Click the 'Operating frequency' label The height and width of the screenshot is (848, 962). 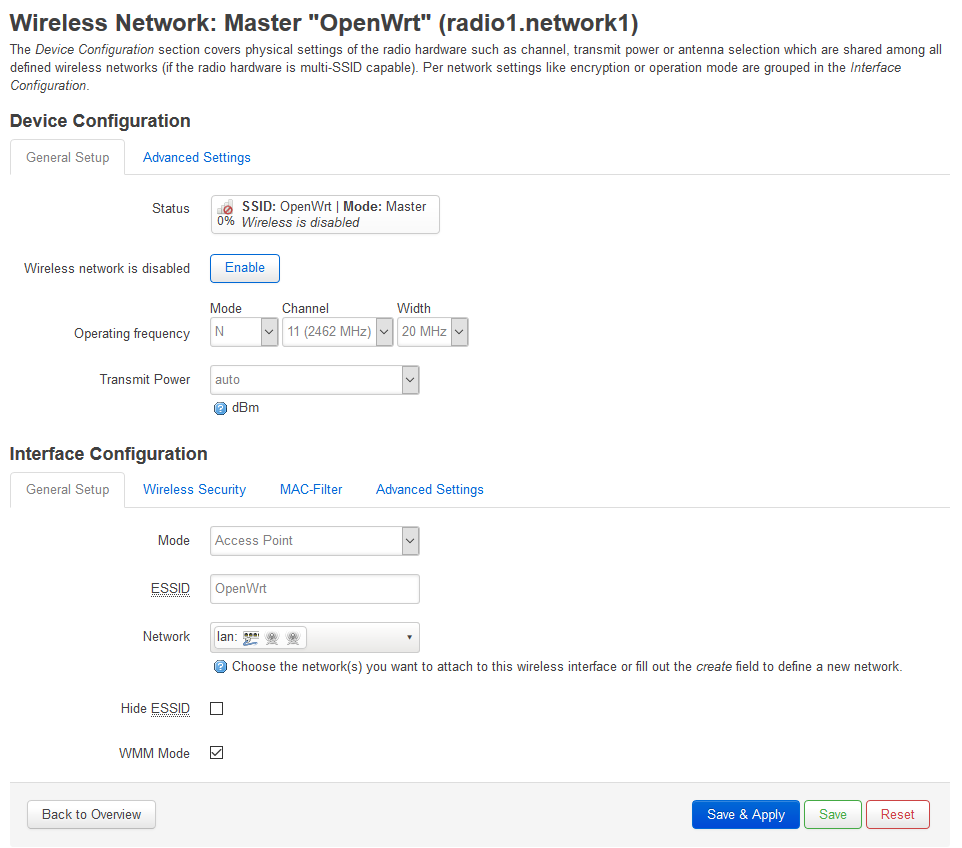click(132, 334)
